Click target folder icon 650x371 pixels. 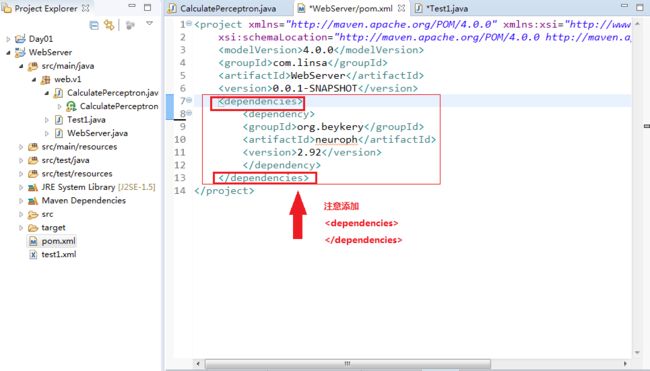(x=33, y=228)
